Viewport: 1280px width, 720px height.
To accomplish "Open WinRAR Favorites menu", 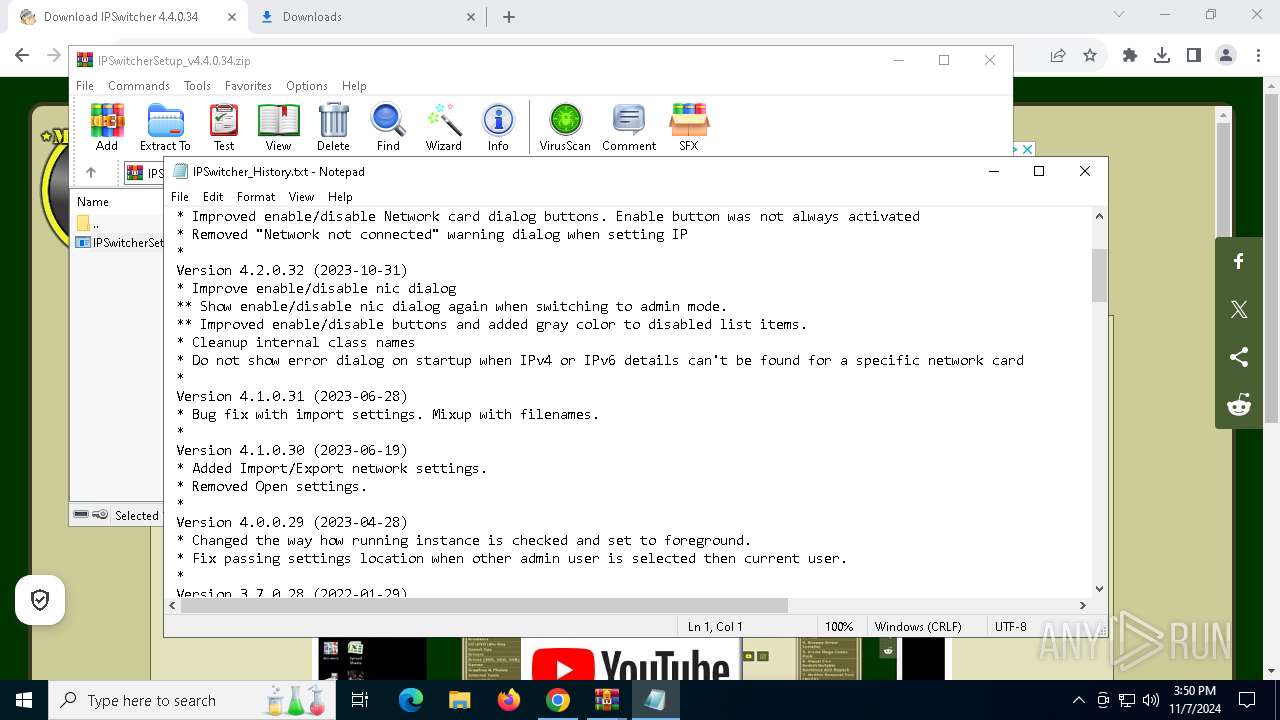I will tap(248, 86).
